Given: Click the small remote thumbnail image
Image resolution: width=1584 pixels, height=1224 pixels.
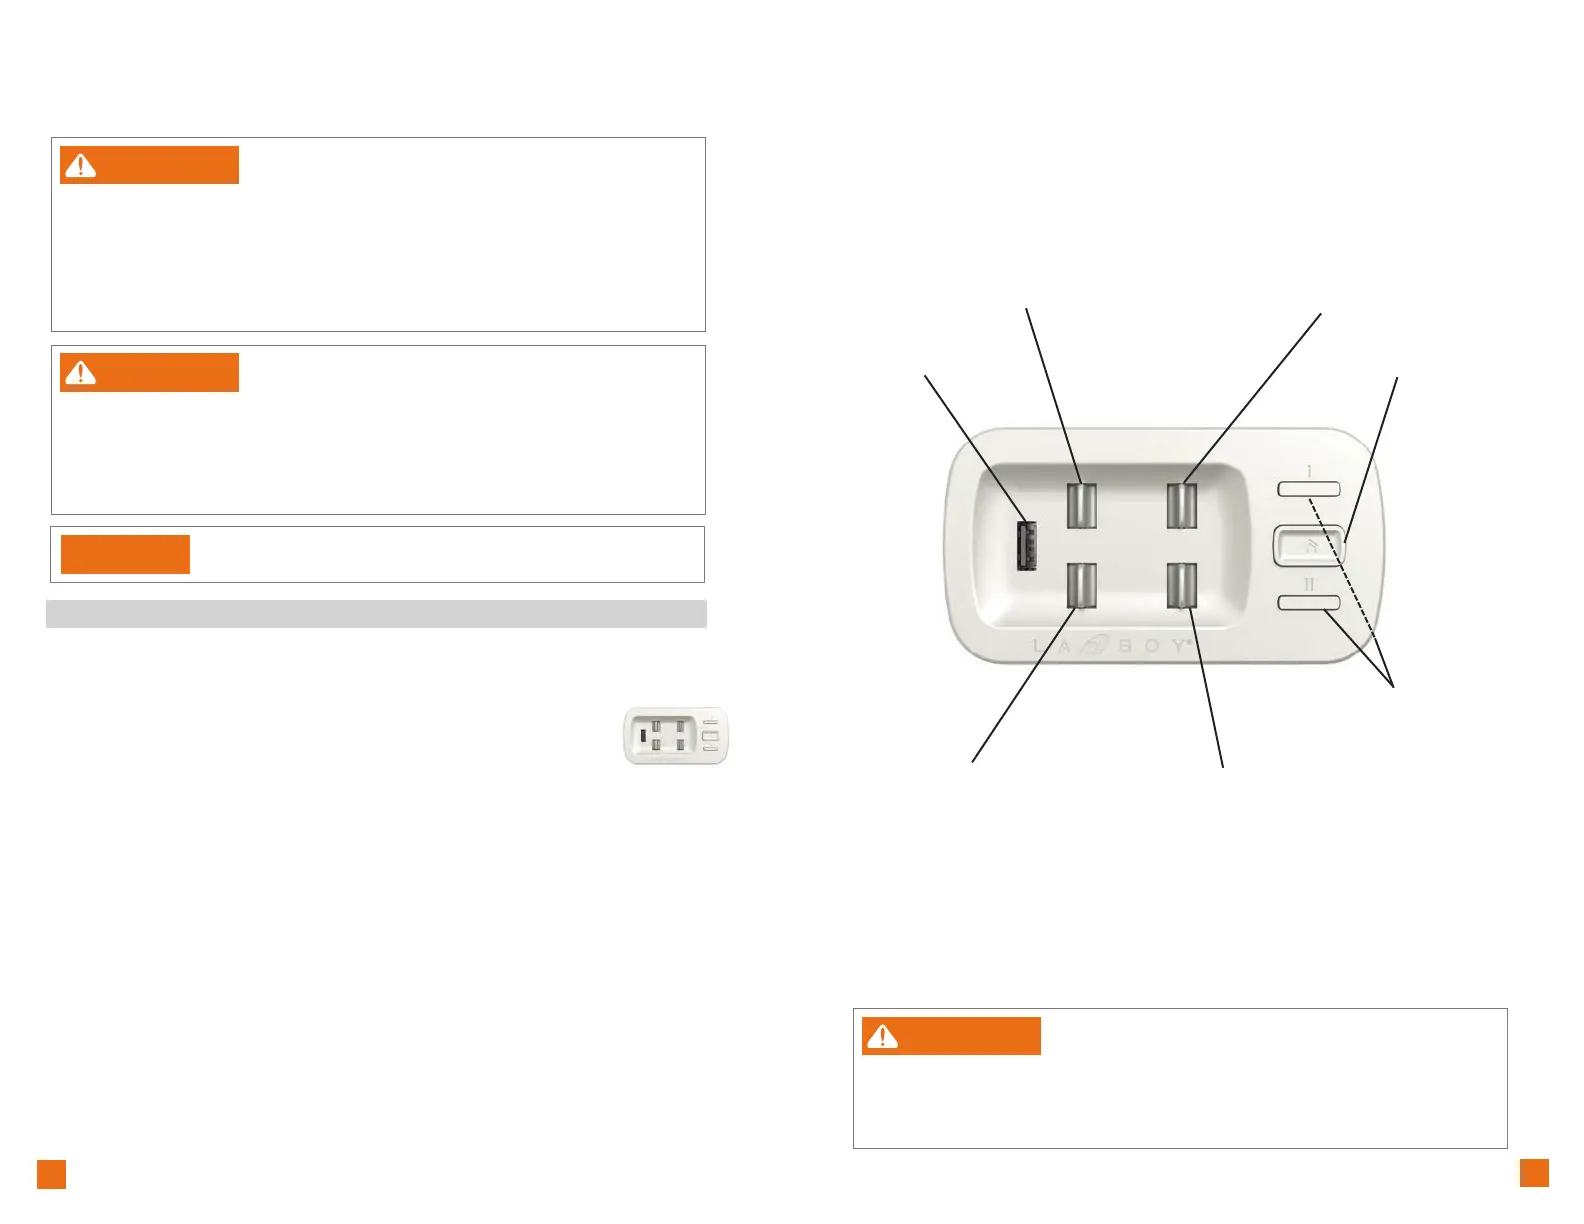Looking at the screenshot, I should (676, 736).
